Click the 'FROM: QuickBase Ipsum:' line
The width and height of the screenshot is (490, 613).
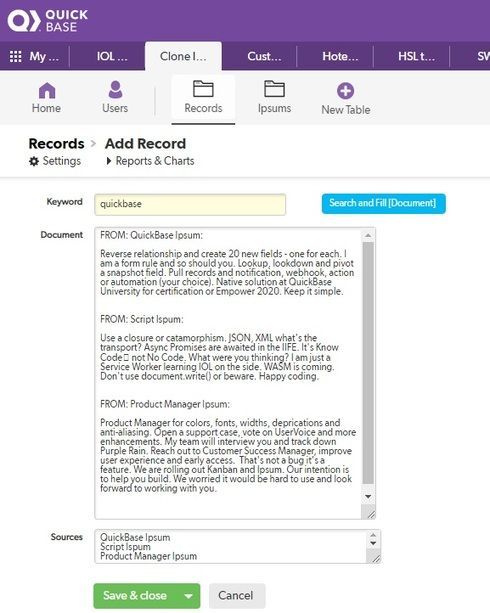151,235
